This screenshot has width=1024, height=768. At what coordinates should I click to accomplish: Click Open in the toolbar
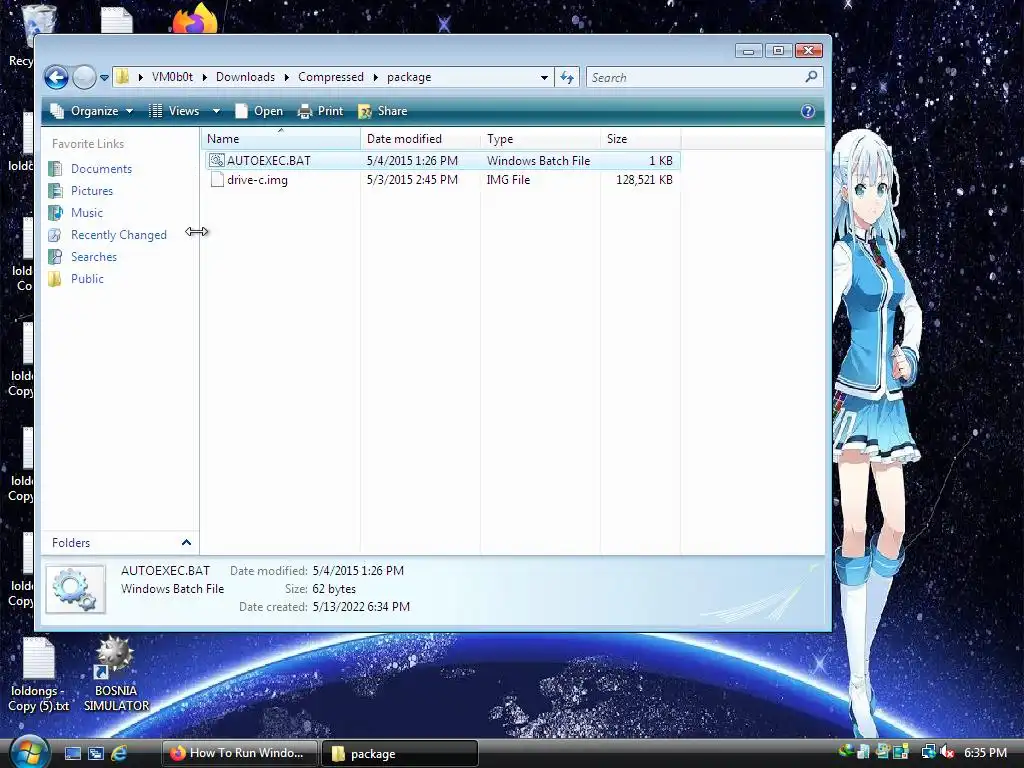coord(259,111)
